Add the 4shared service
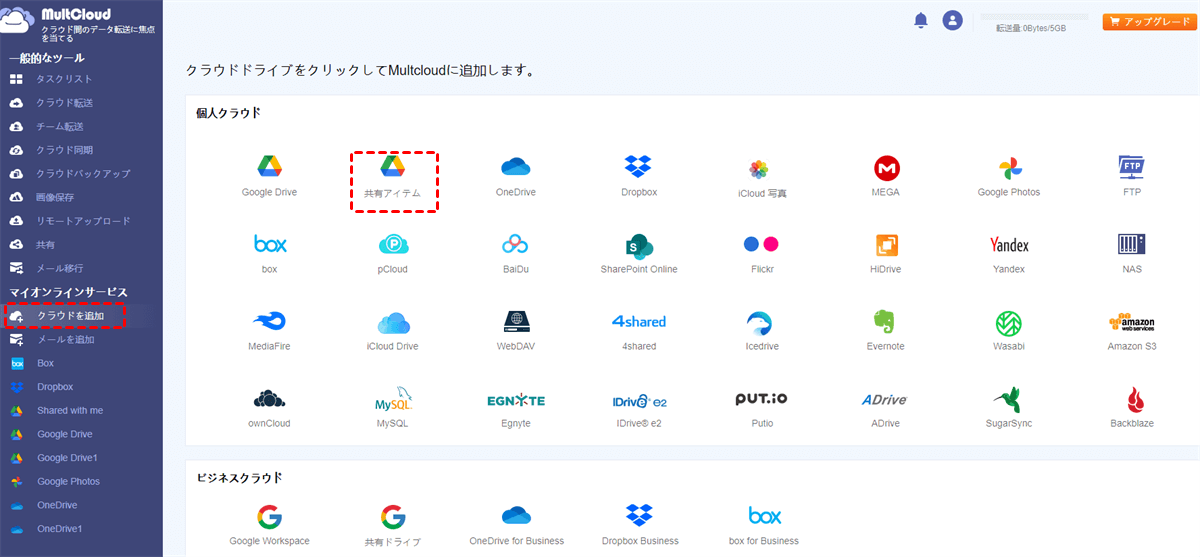 click(x=638, y=321)
